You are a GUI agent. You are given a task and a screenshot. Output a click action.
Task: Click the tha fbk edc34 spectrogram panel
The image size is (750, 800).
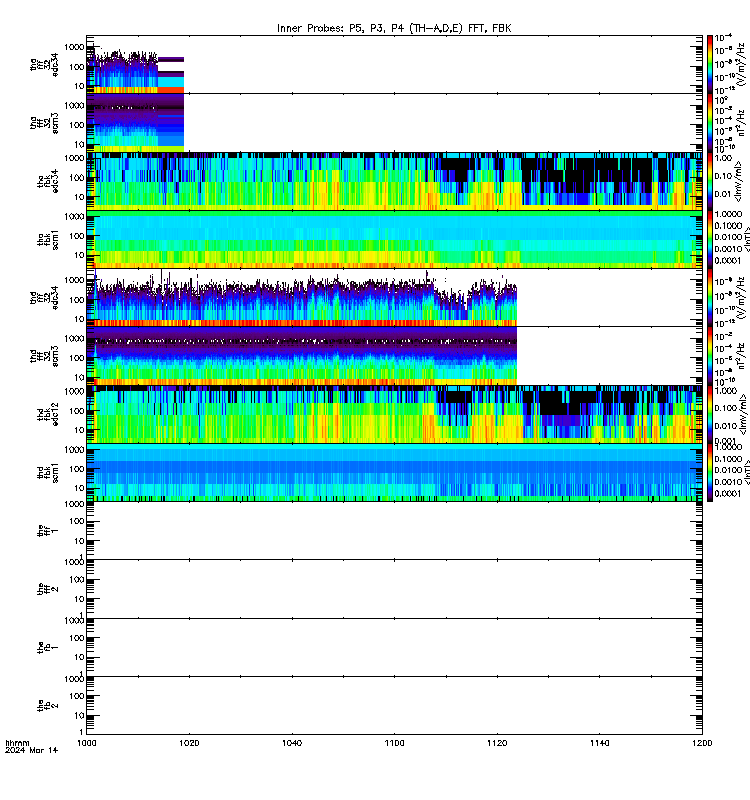394,181
